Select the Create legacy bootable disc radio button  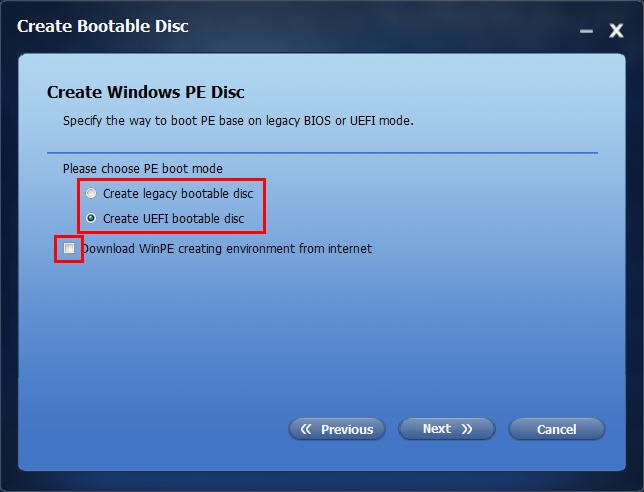pos(91,193)
